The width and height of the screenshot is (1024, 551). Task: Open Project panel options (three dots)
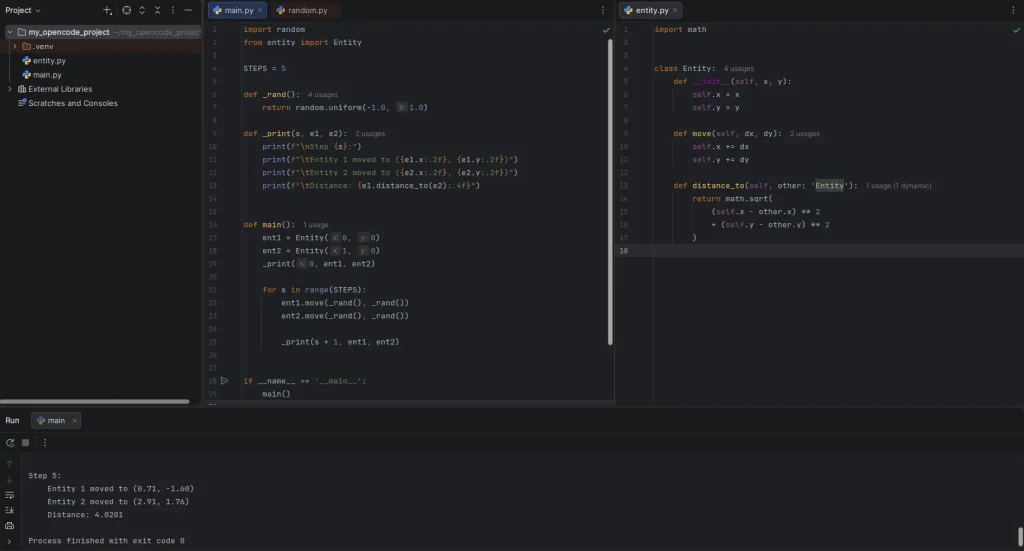pyautogui.click(x=173, y=10)
